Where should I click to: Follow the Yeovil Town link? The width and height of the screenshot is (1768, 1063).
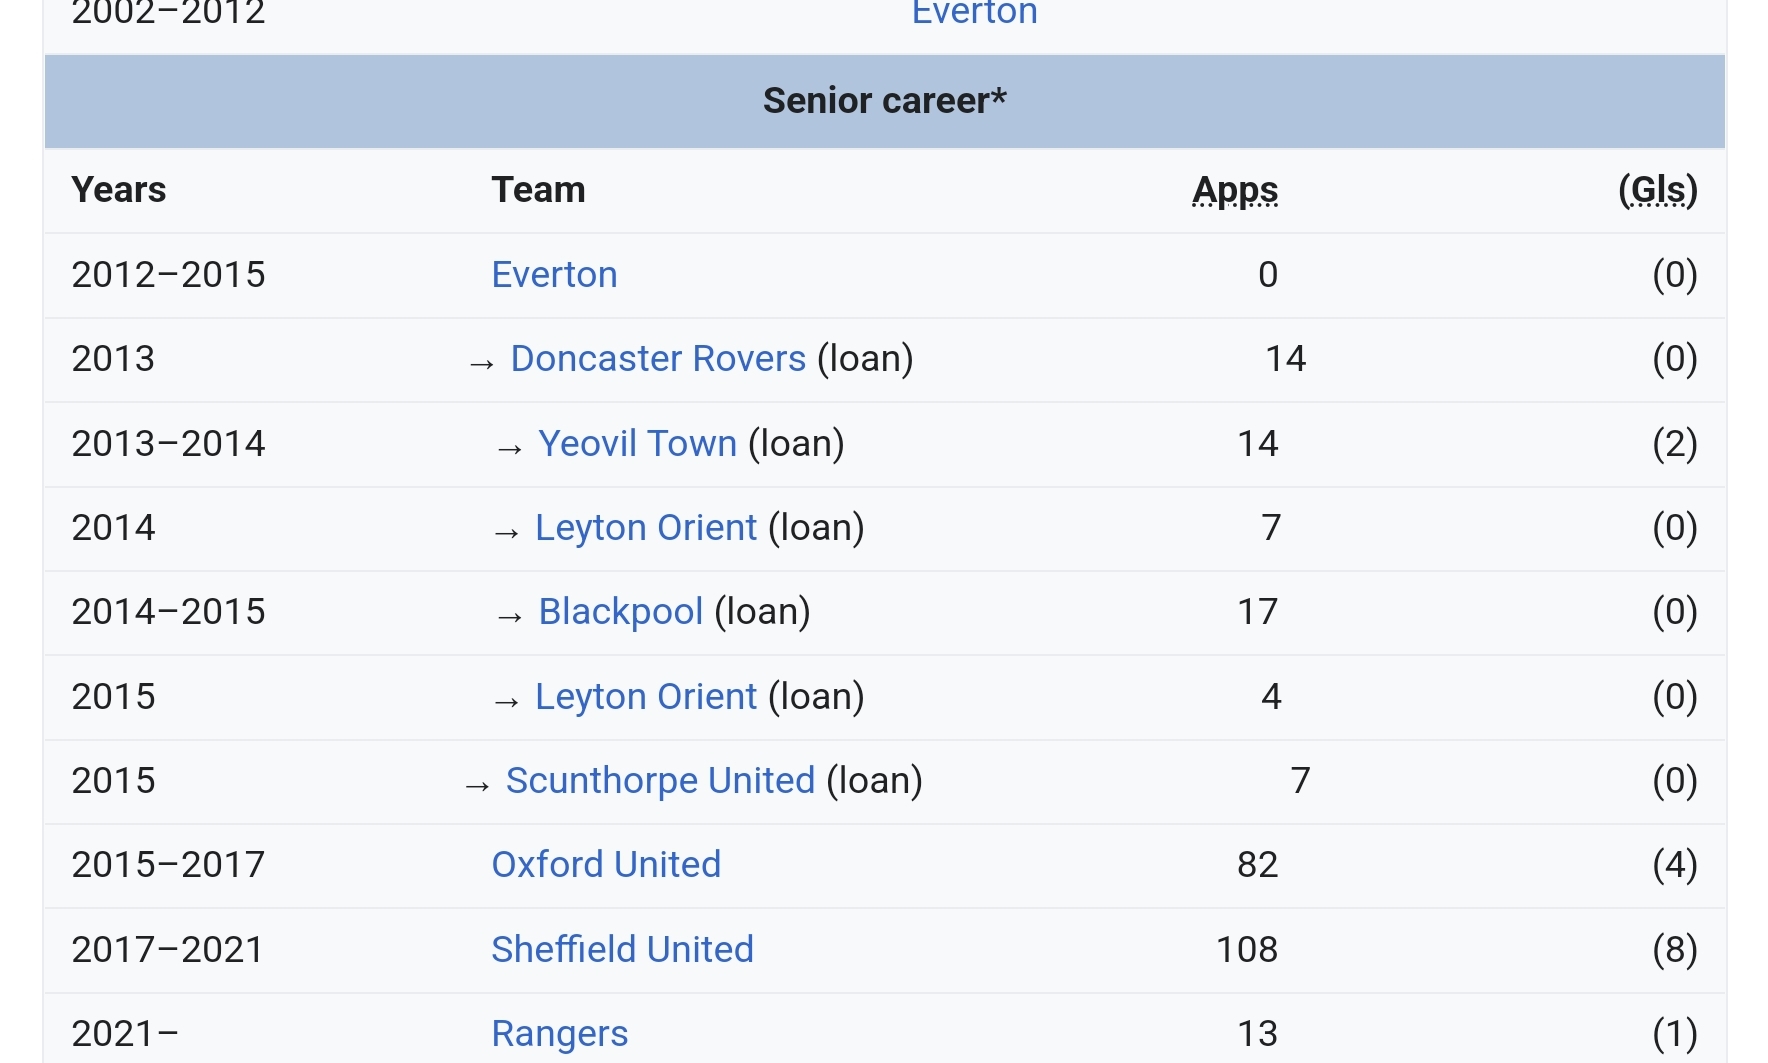(x=637, y=444)
